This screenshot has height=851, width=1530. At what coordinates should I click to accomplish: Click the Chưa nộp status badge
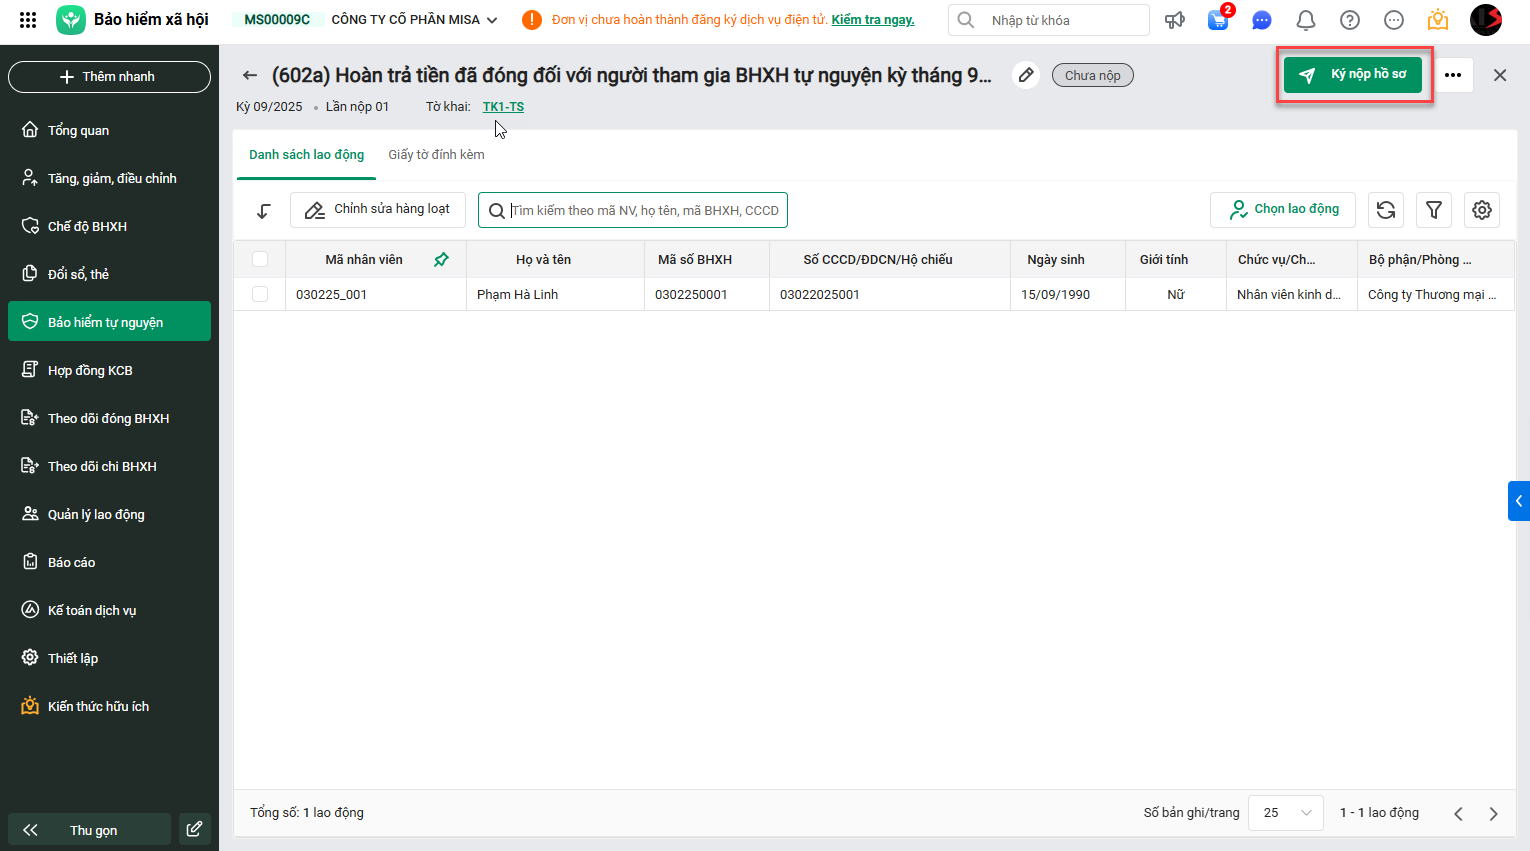[1092, 75]
